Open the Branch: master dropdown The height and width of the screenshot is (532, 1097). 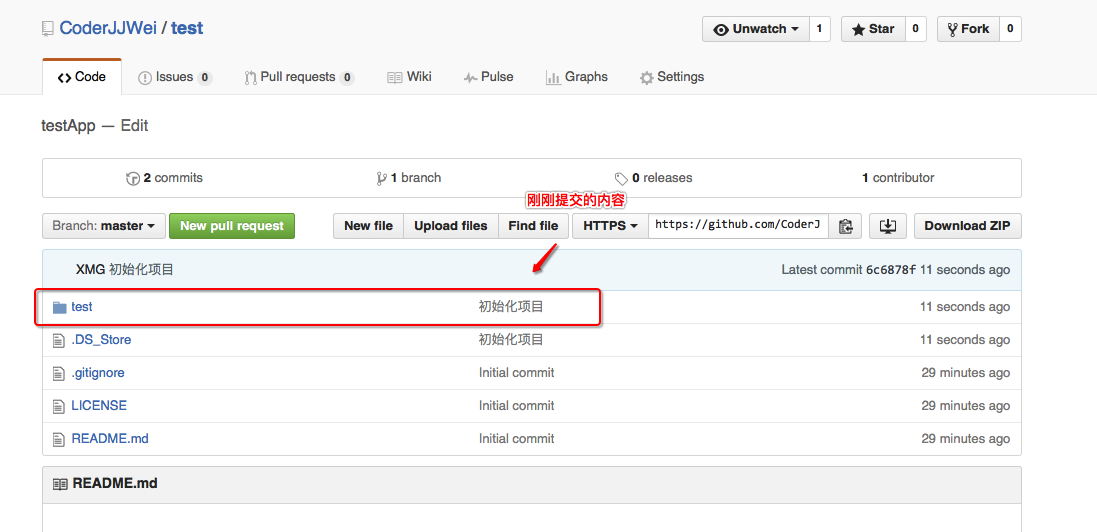pos(104,226)
